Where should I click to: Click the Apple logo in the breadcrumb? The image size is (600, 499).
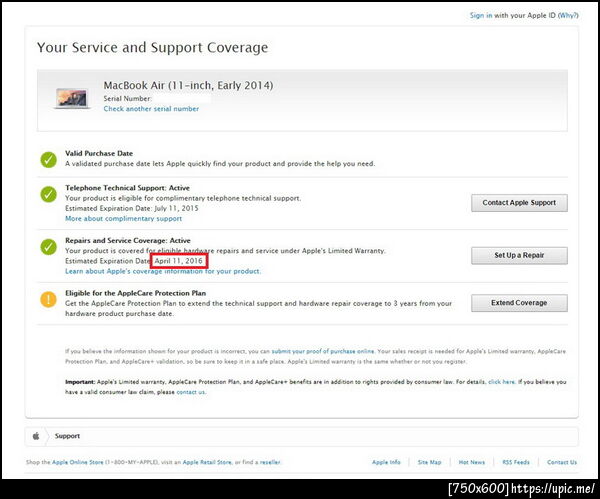[x=36, y=436]
